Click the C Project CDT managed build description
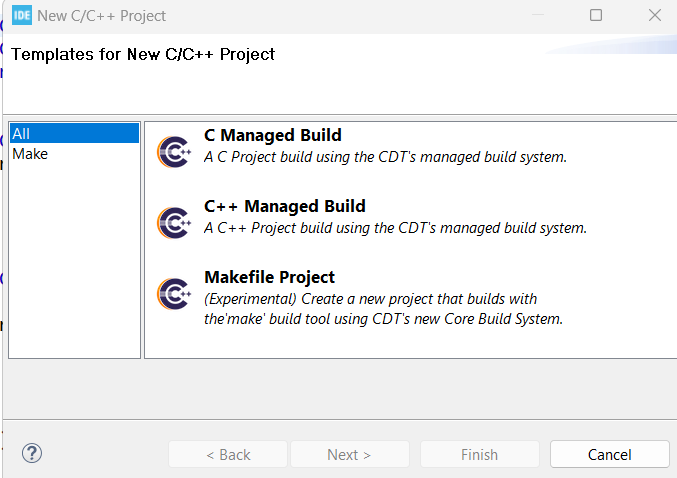 tap(385, 157)
